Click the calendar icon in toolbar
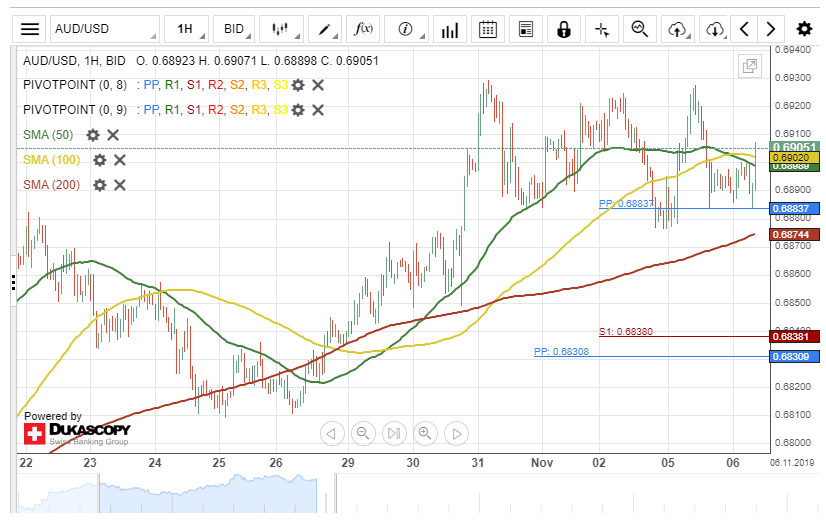Viewport: 826px width, 521px height. click(487, 29)
